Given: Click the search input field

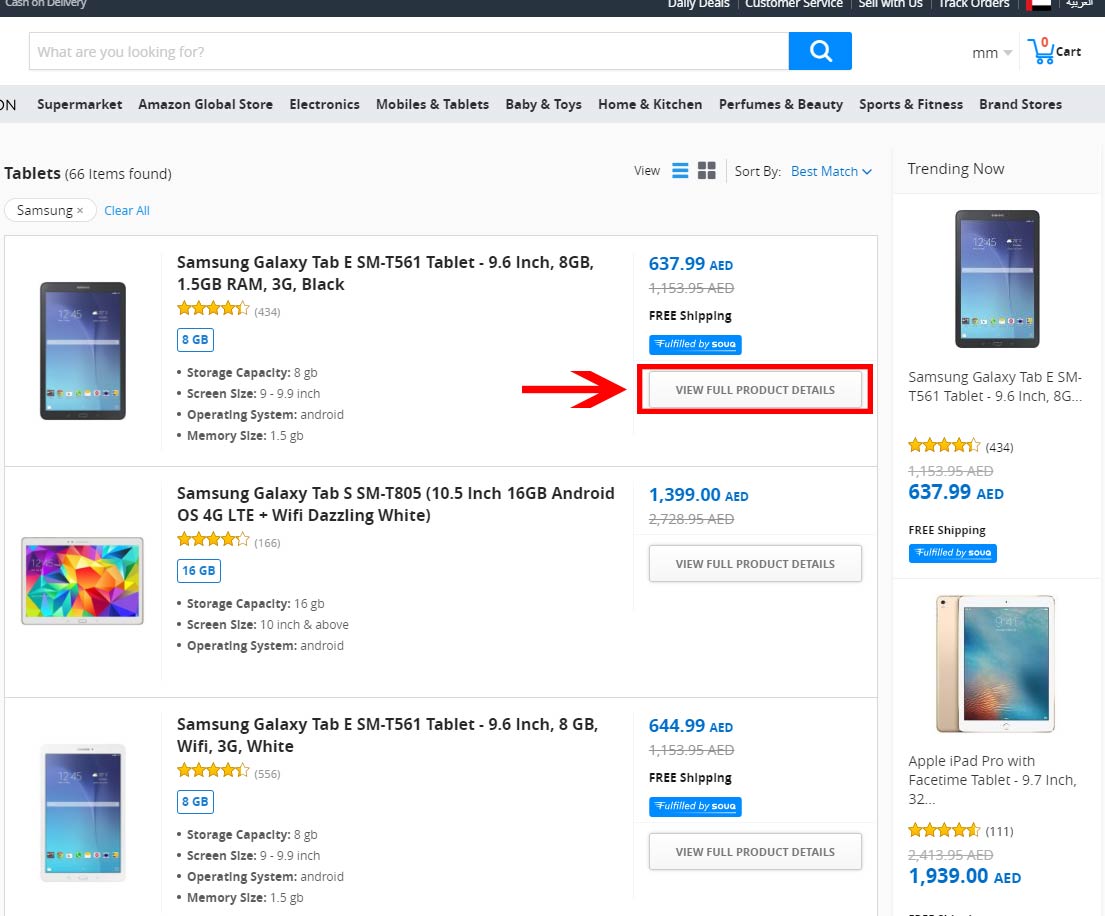Looking at the screenshot, I should [x=408, y=51].
